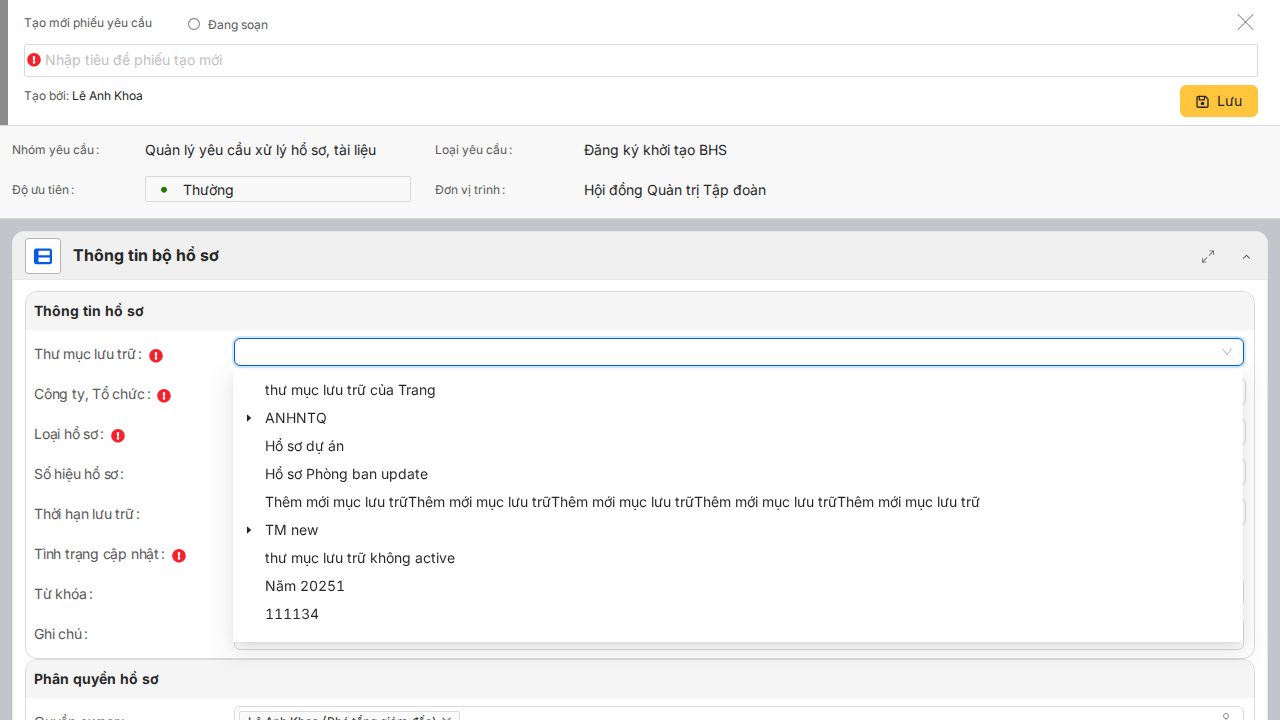Image resolution: width=1280 pixels, height=720 pixels.
Task: Expand the ANHNTQ folder node
Action: coord(249,418)
